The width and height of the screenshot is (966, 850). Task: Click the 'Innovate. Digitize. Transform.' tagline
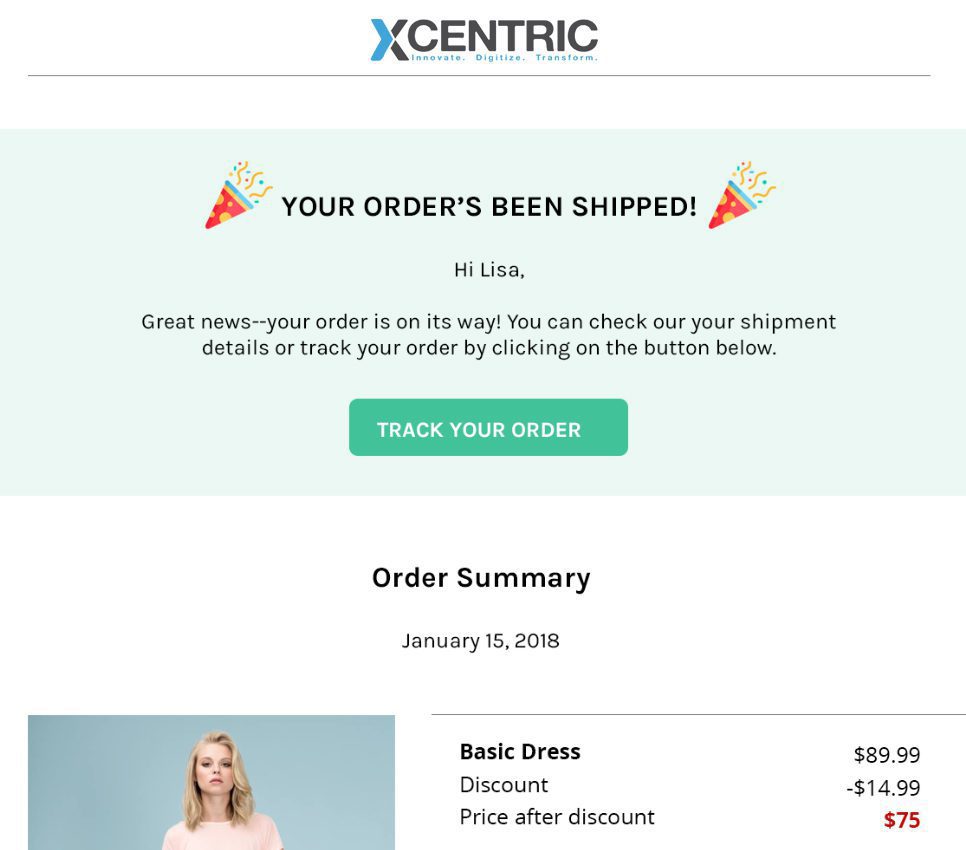pyautogui.click(x=505, y=58)
